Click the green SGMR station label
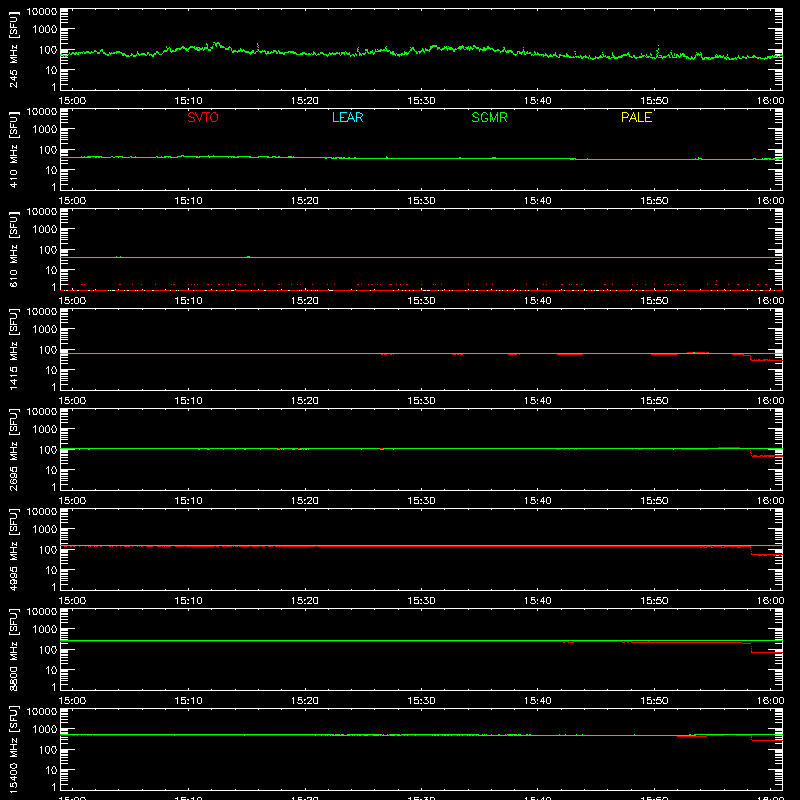 (x=489, y=117)
